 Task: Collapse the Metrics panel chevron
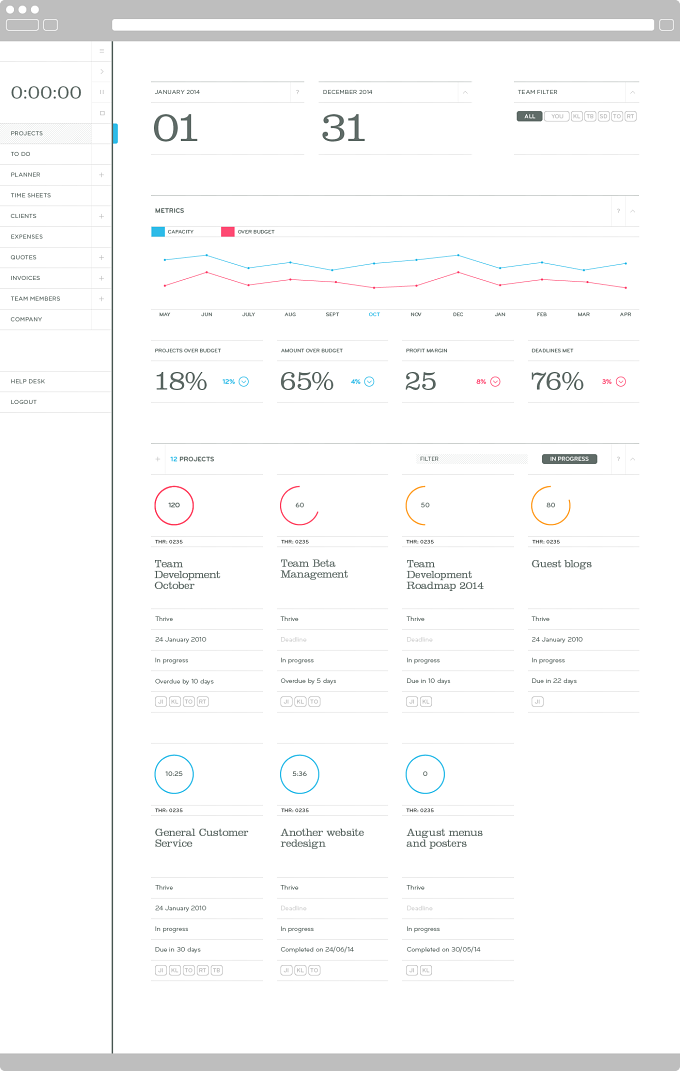pyautogui.click(x=632, y=211)
